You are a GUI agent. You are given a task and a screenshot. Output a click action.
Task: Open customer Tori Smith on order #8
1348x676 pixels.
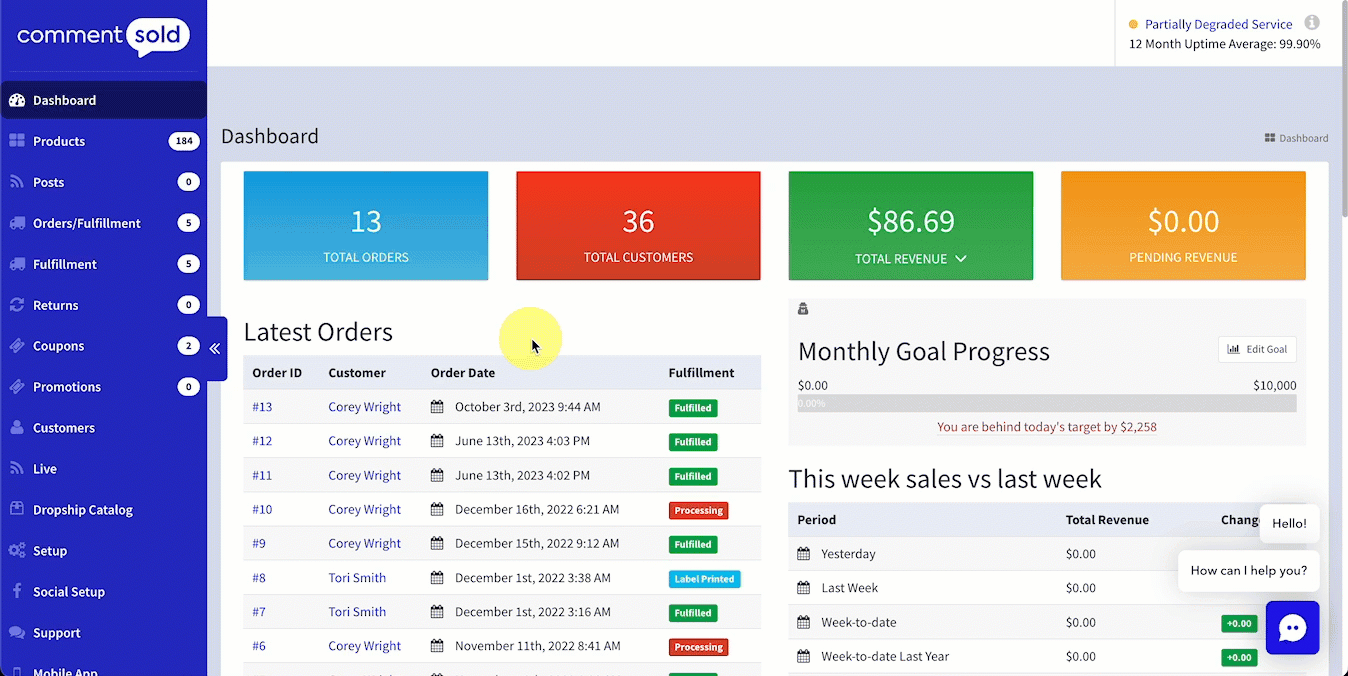point(357,578)
